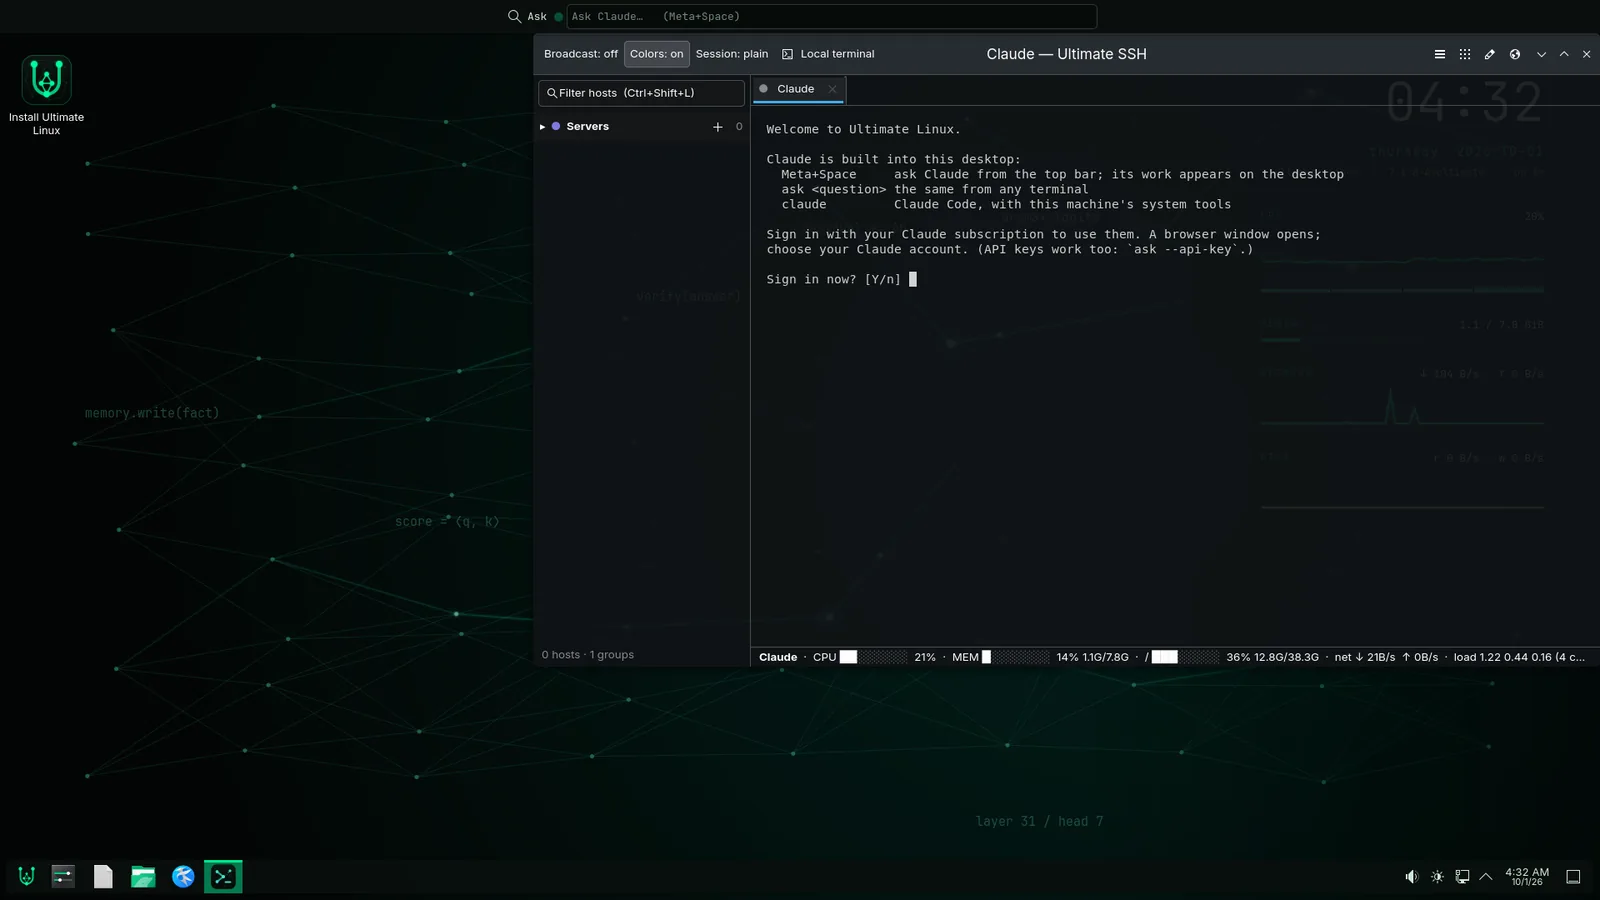Image resolution: width=1600 pixels, height=900 pixels.
Task: Change Session: plain setting
Action: pos(732,54)
